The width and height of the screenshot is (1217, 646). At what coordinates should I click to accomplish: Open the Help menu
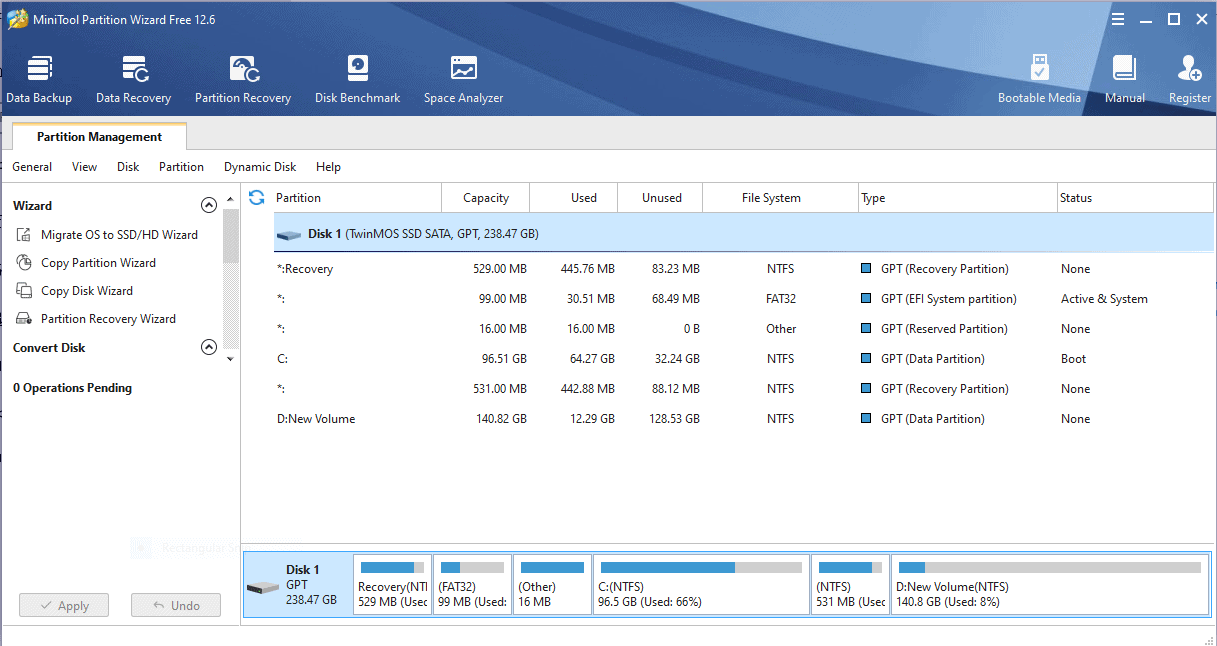[328, 167]
